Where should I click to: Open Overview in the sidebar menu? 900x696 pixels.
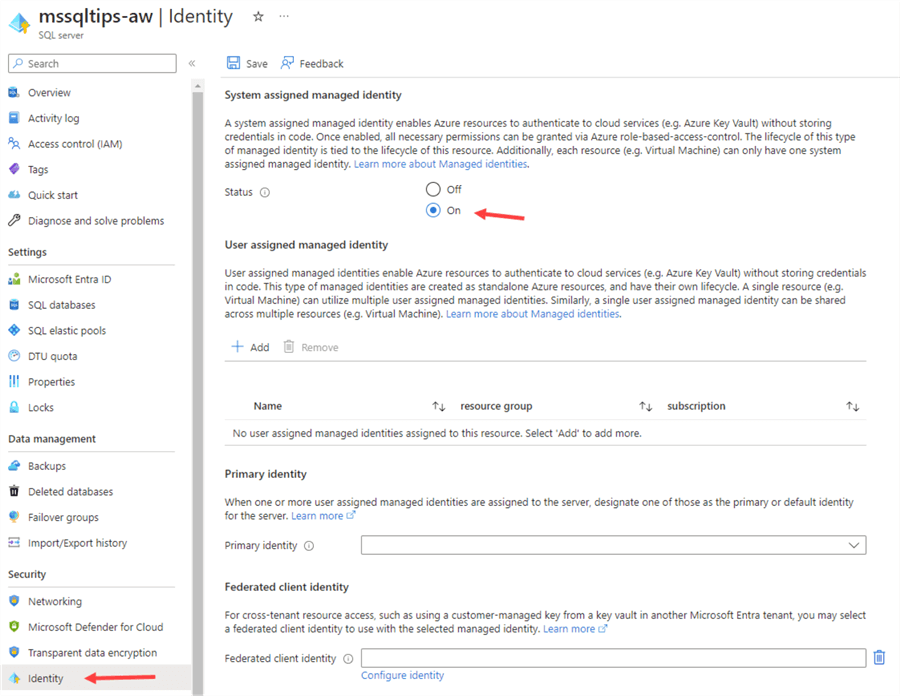(x=49, y=92)
